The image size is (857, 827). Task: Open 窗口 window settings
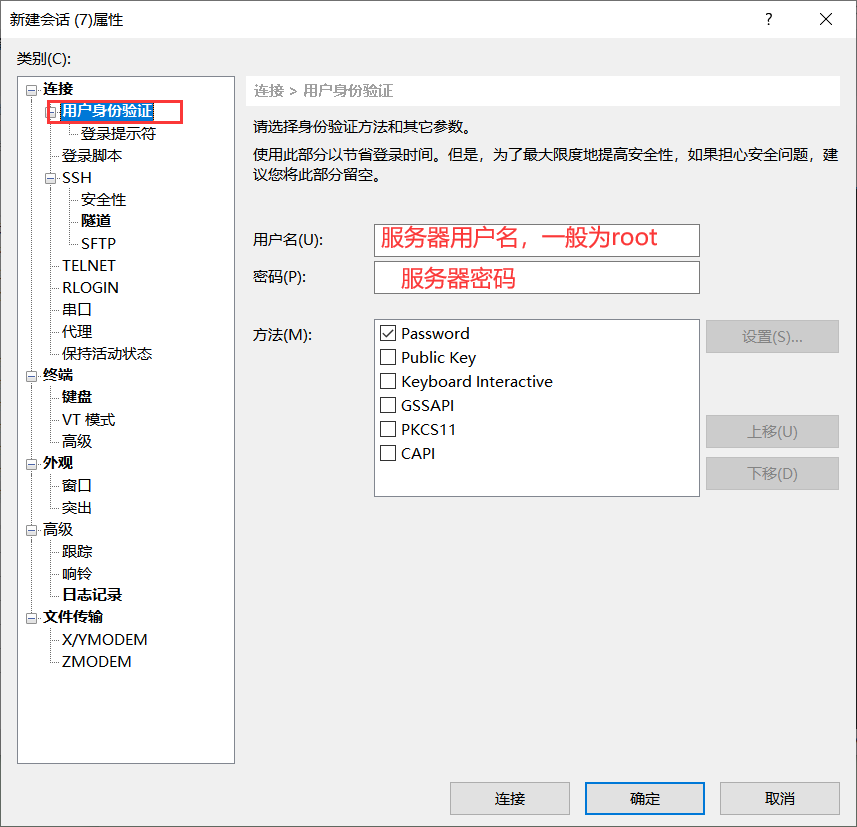[x=77, y=485]
